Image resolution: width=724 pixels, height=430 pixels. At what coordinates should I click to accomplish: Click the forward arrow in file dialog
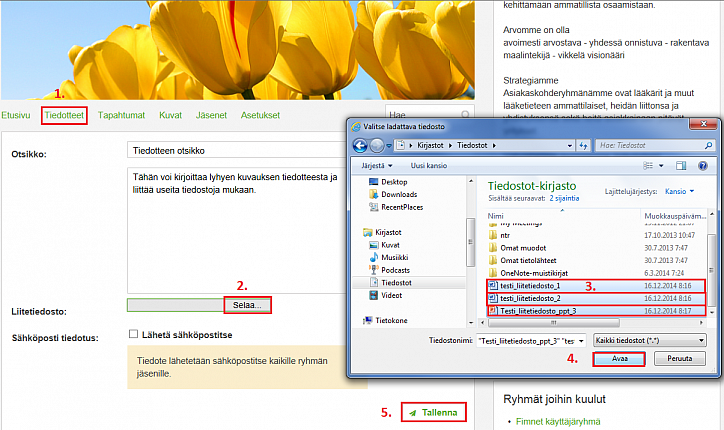(x=377, y=145)
